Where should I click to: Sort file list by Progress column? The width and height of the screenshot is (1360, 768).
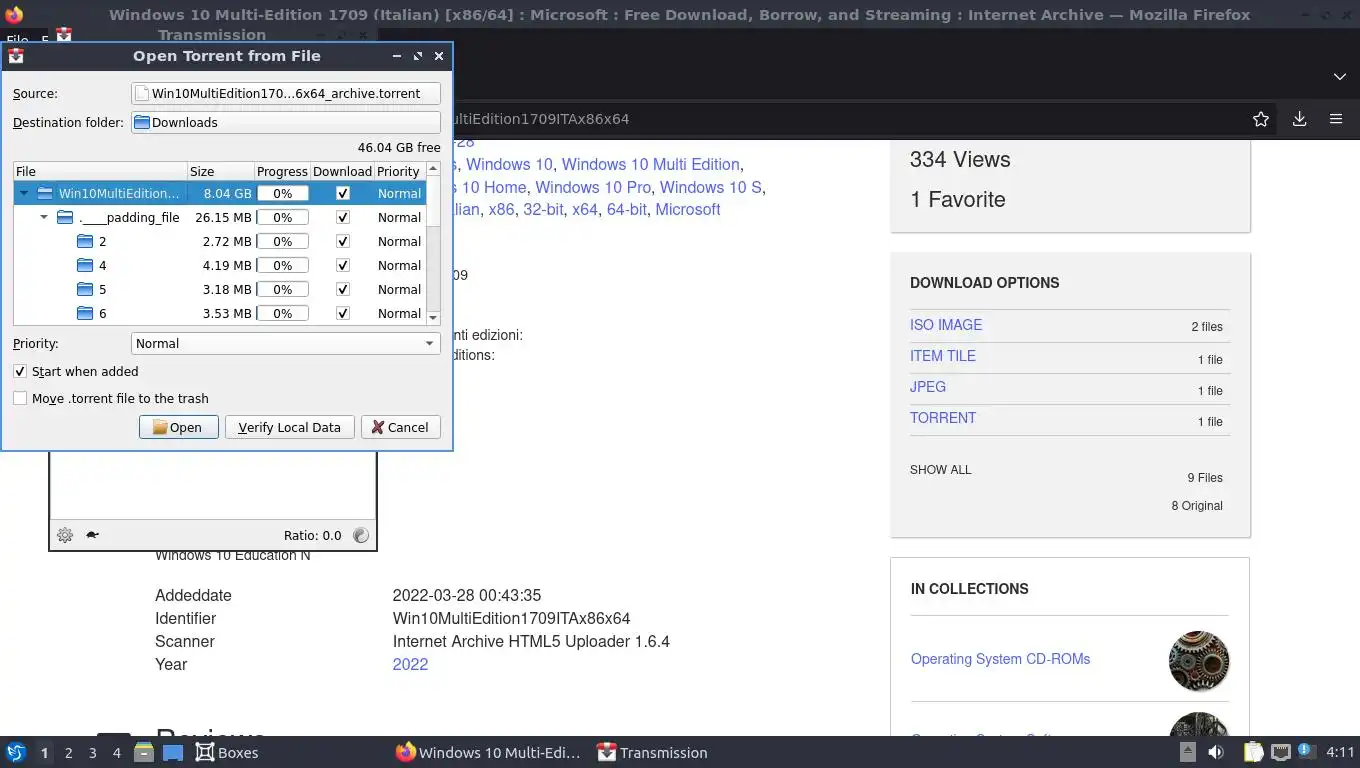pyautogui.click(x=282, y=171)
